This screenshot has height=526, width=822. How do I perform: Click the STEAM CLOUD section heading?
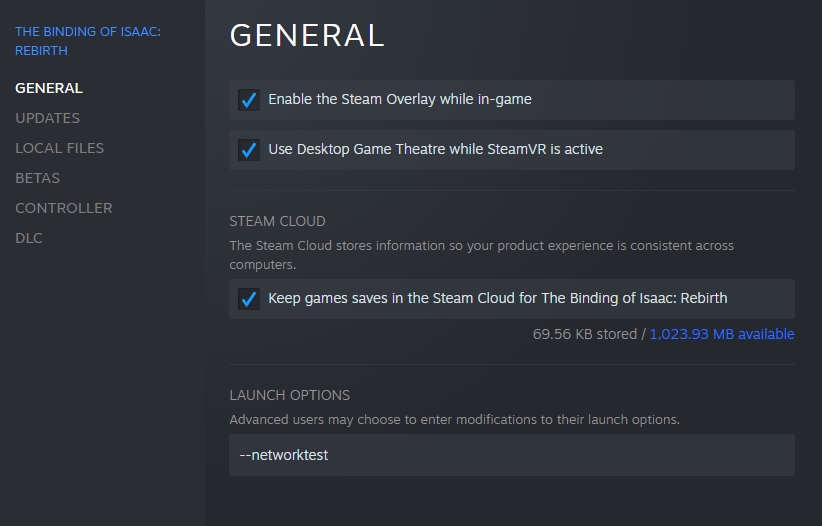(277, 221)
